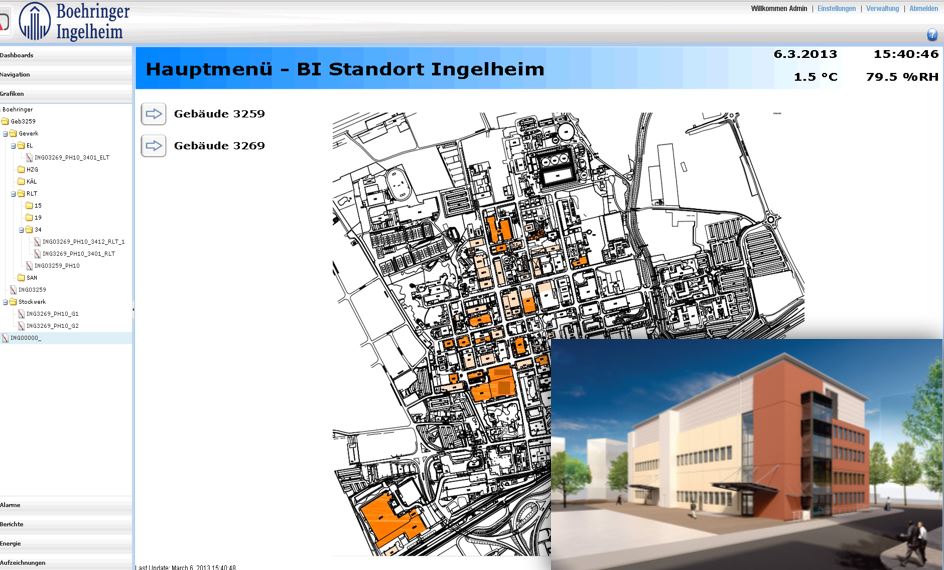
Task: Open graphic ING03259_PH10 via its file icon
Action: [x=29, y=266]
